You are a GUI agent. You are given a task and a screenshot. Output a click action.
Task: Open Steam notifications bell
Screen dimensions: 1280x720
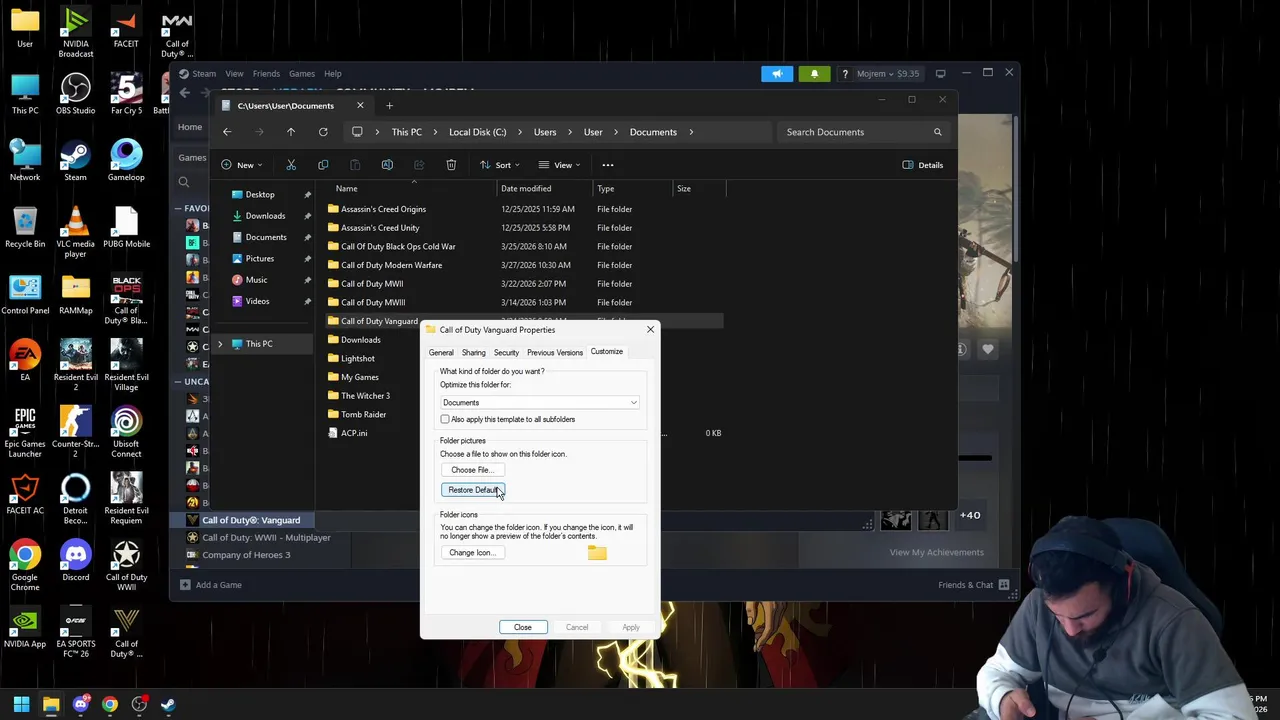point(814,73)
